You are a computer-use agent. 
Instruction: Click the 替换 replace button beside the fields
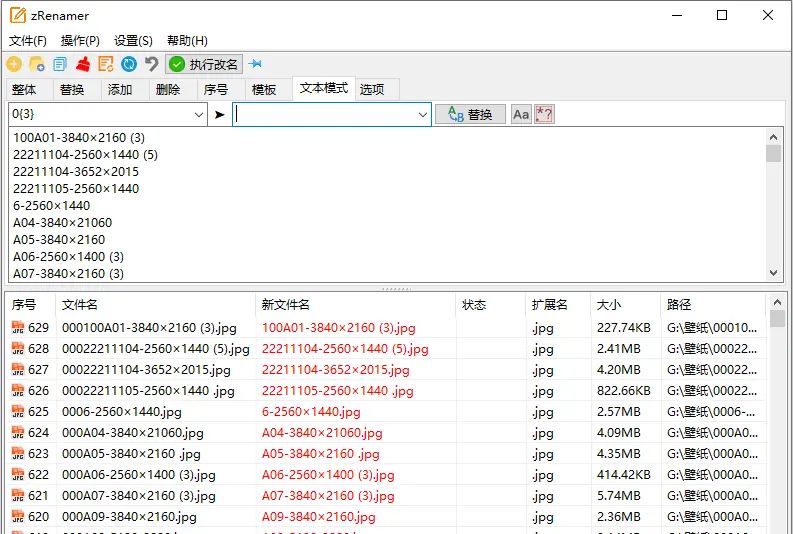coord(470,114)
